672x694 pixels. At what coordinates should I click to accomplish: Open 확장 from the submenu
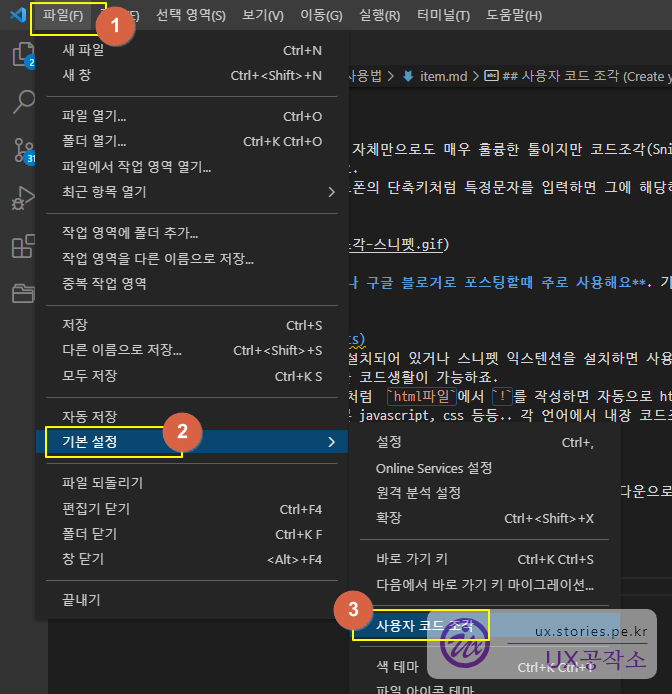point(484,518)
